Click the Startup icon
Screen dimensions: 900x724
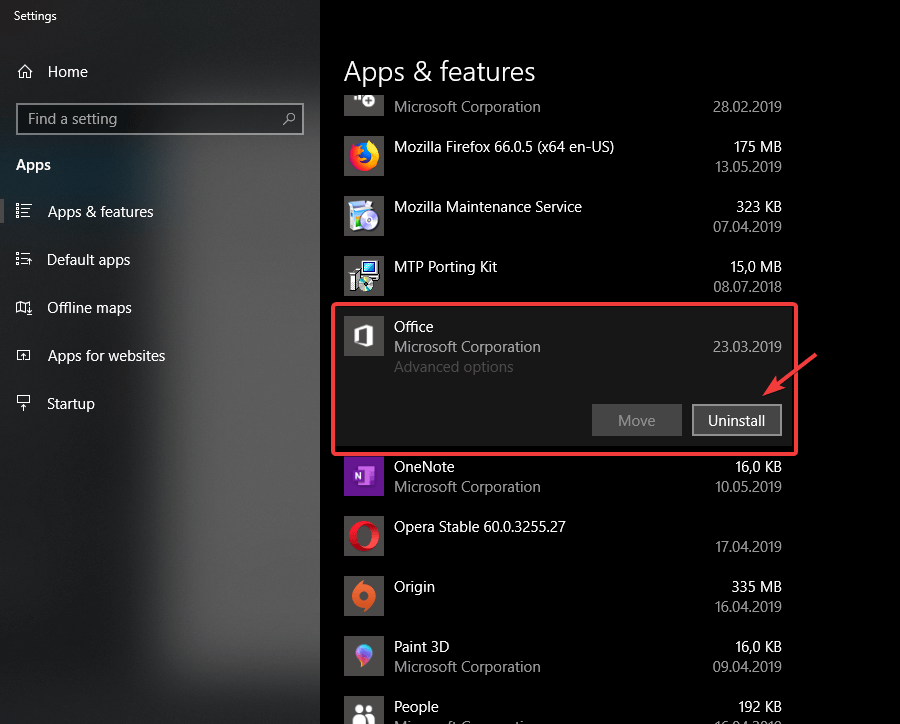pos(24,403)
